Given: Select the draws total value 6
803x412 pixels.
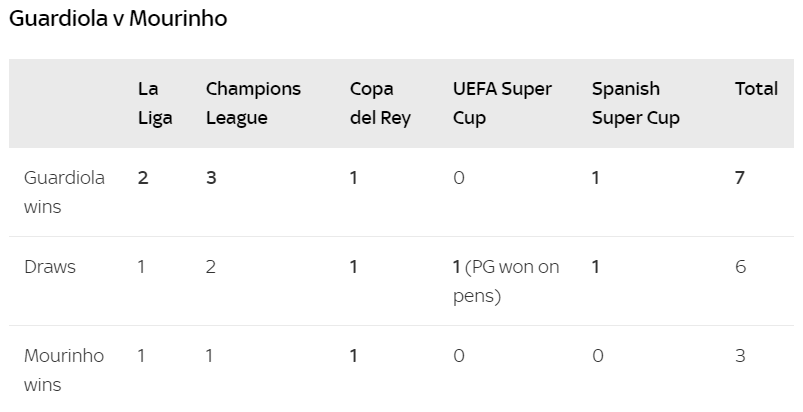Looking at the screenshot, I should click(741, 267).
